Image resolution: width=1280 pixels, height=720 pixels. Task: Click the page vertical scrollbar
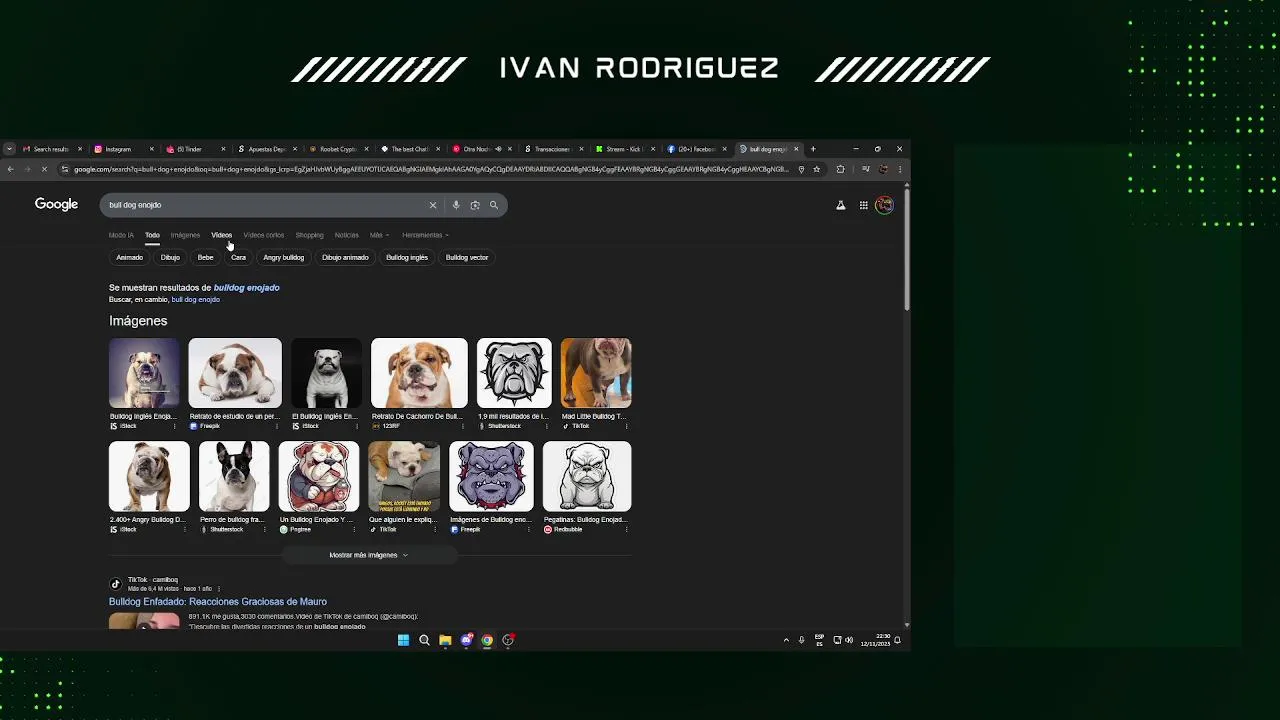coord(906,250)
